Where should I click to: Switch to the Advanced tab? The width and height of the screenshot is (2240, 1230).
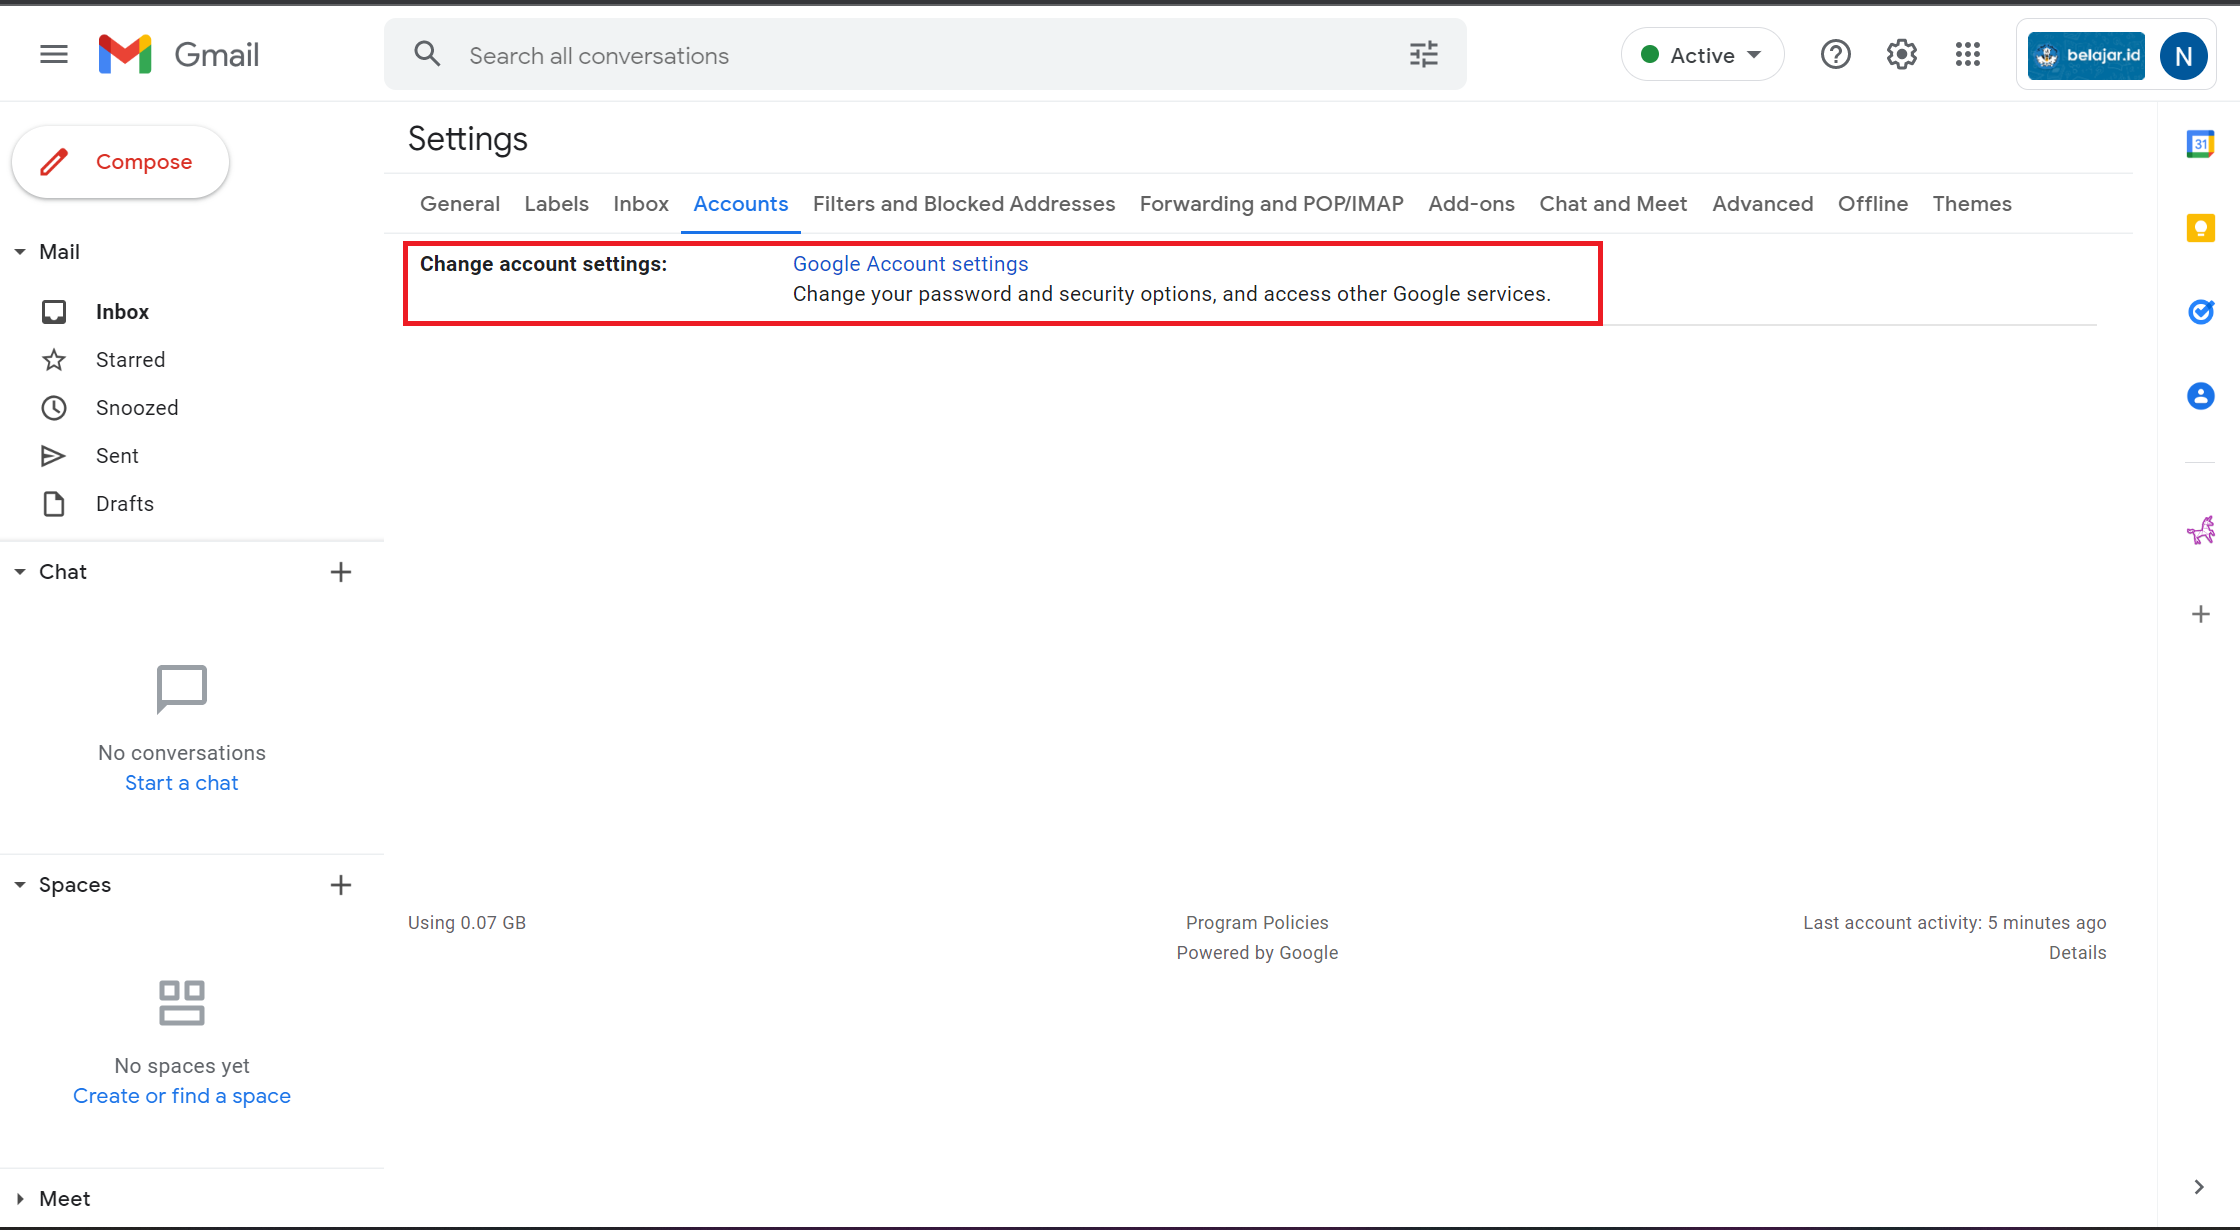pos(1763,204)
